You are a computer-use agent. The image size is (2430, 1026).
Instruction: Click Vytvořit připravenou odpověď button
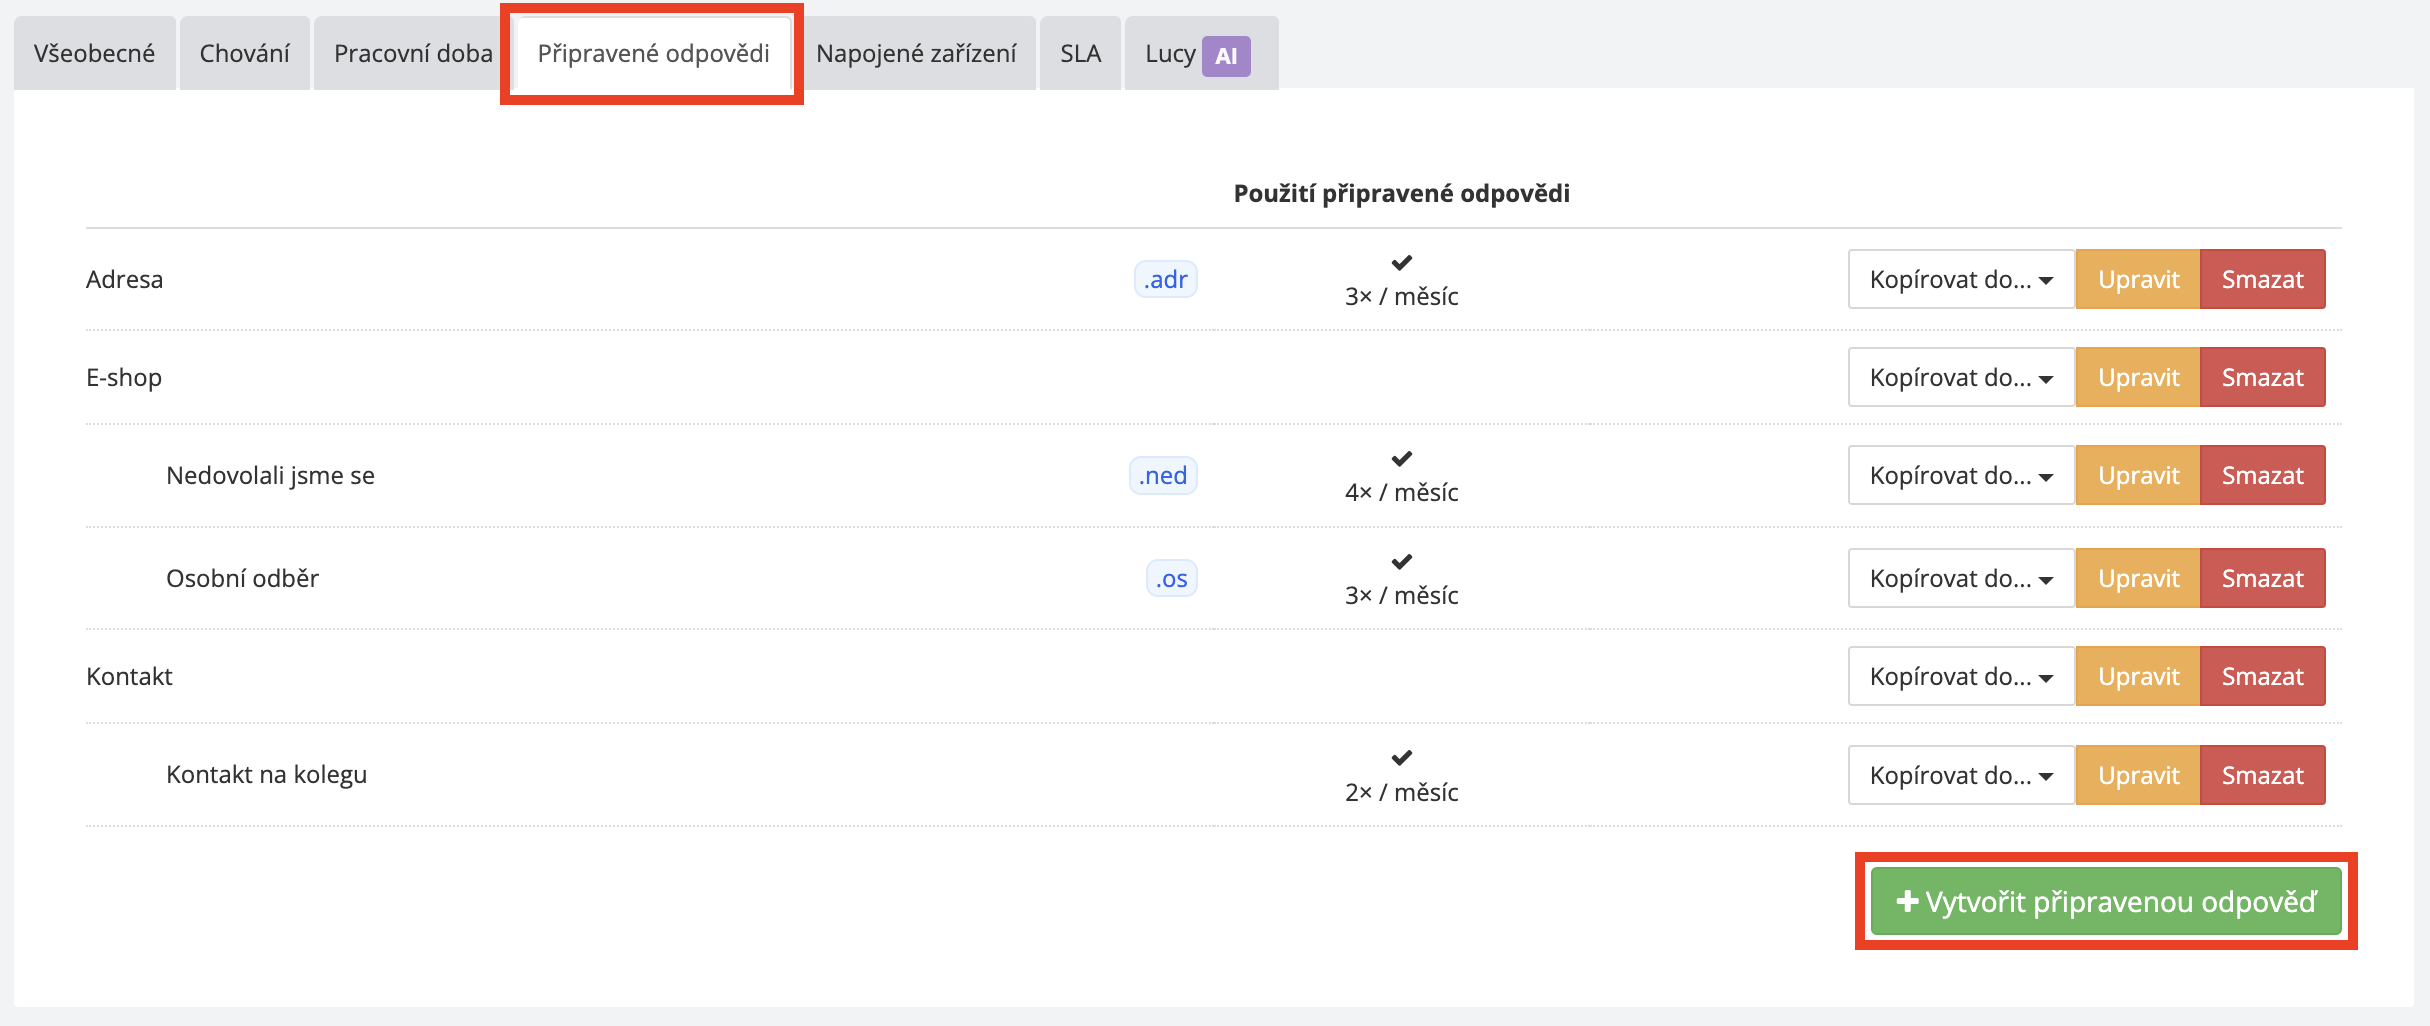[x=2105, y=902]
